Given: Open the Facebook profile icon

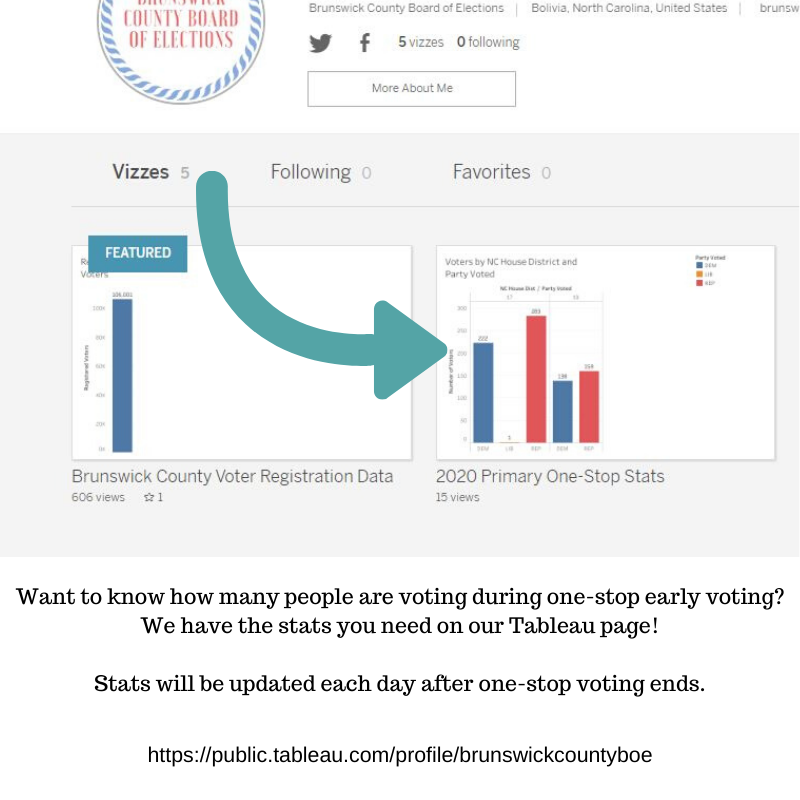Looking at the screenshot, I should (x=364, y=43).
